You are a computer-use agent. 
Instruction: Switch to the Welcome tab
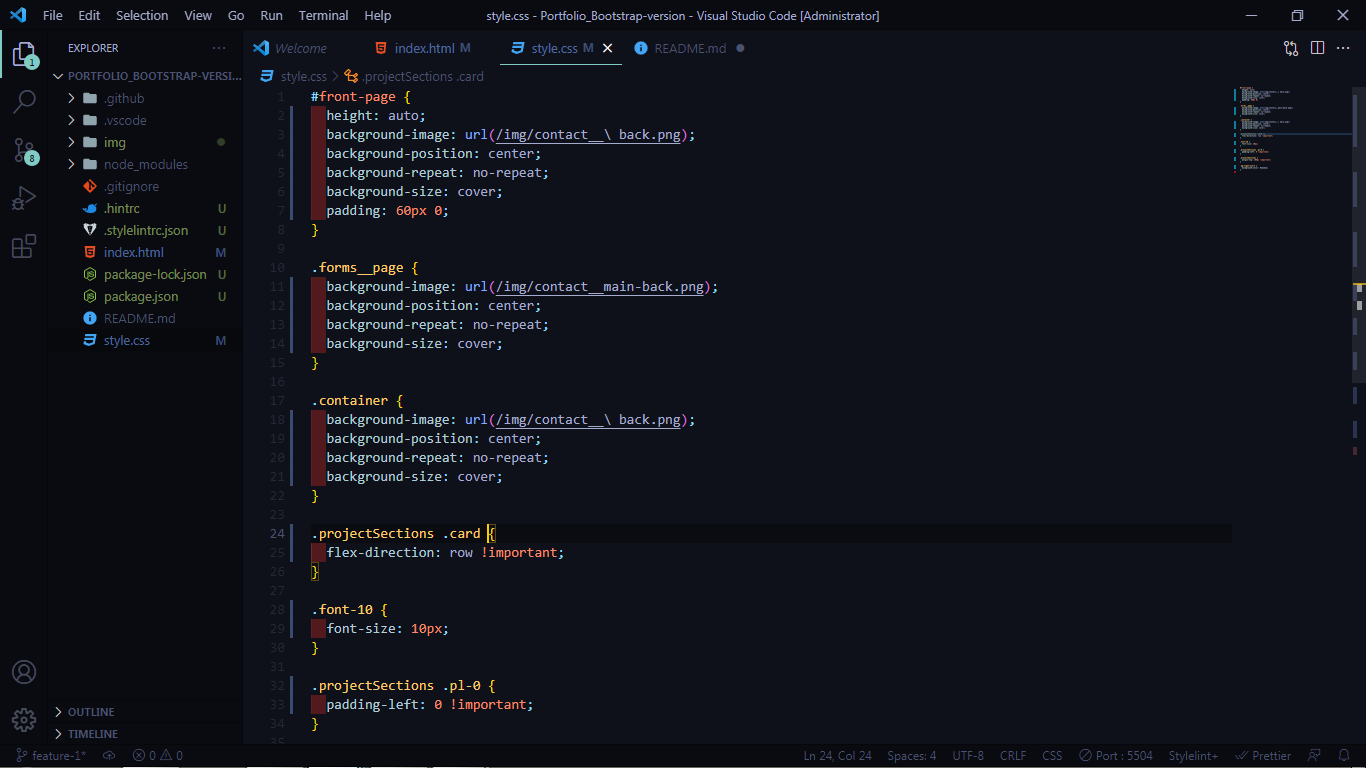302,48
